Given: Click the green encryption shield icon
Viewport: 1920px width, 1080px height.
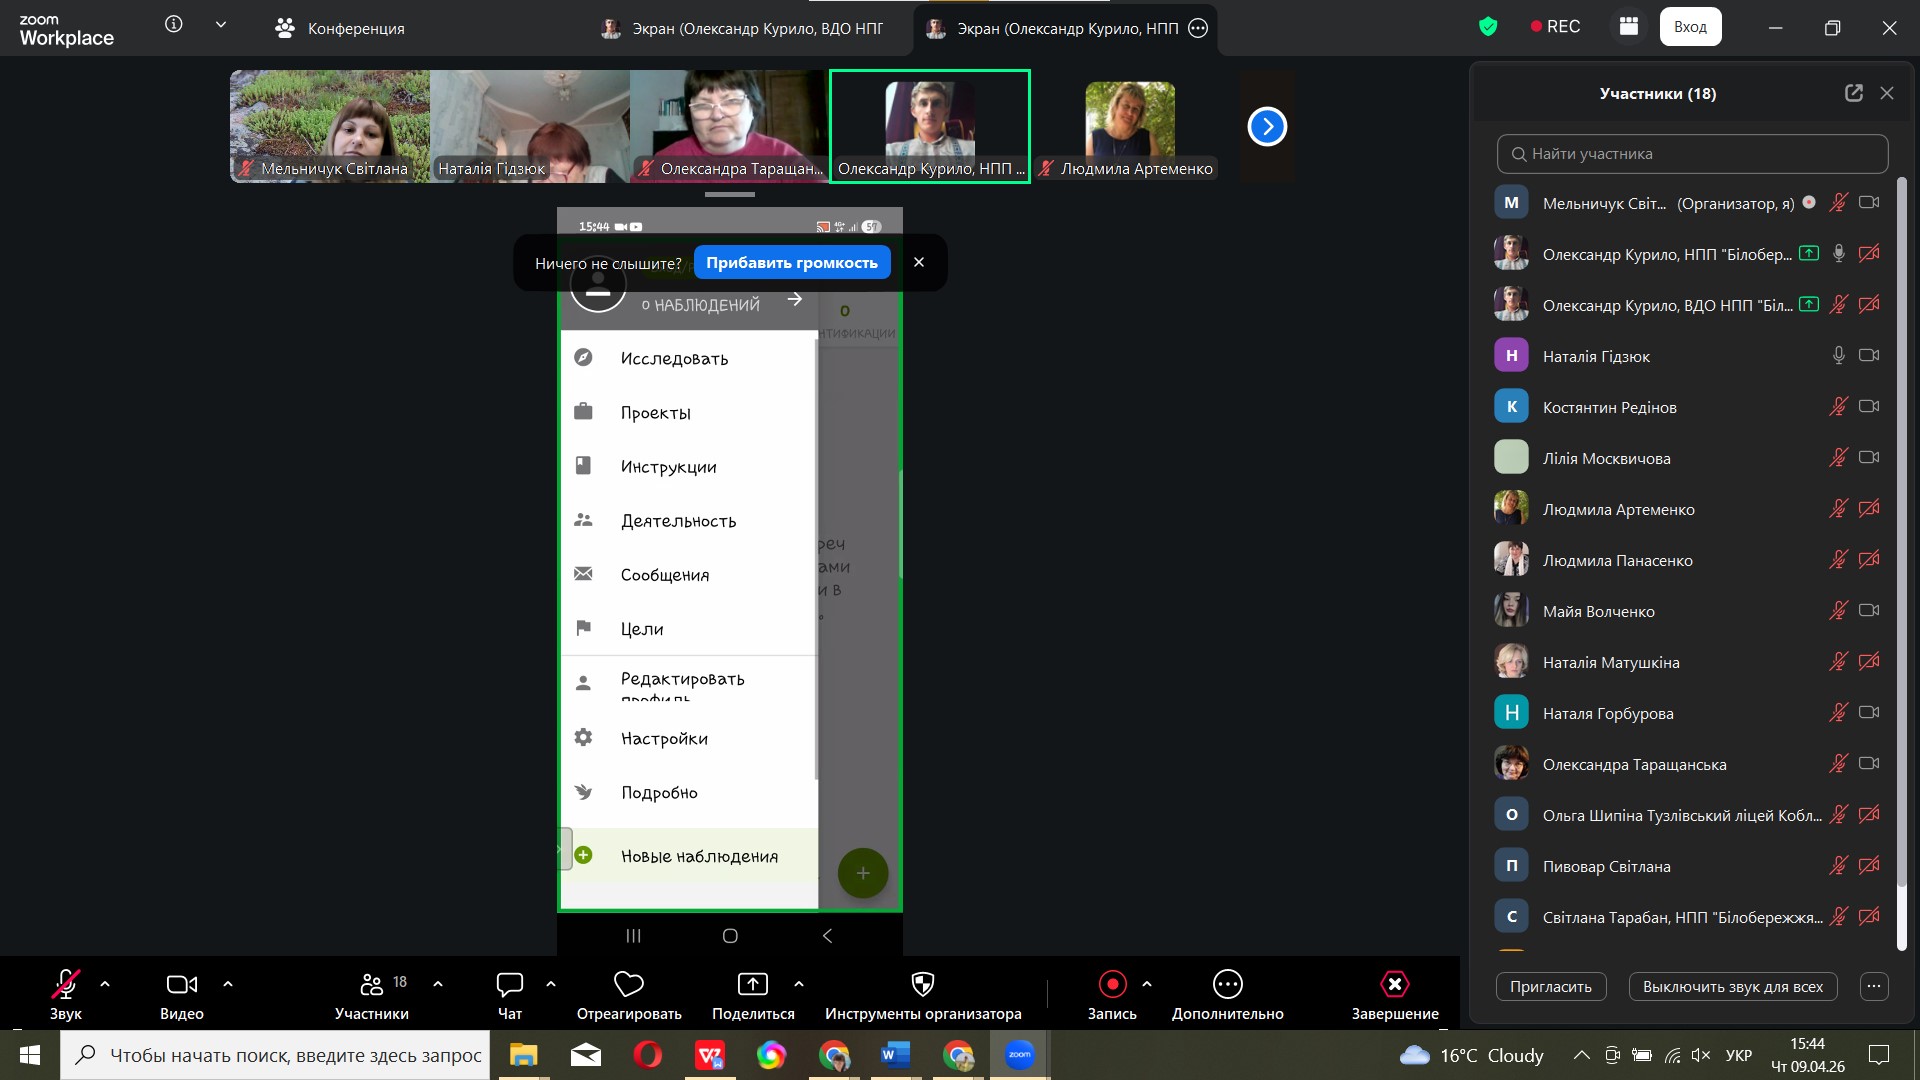Looking at the screenshot, I should pos(1488,27).
